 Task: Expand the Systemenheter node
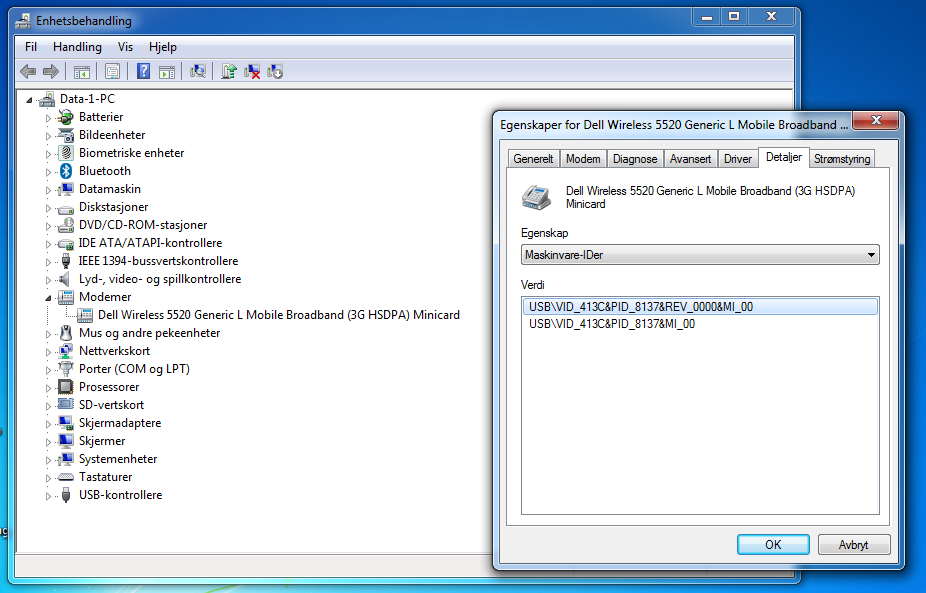tap(48, 460)
